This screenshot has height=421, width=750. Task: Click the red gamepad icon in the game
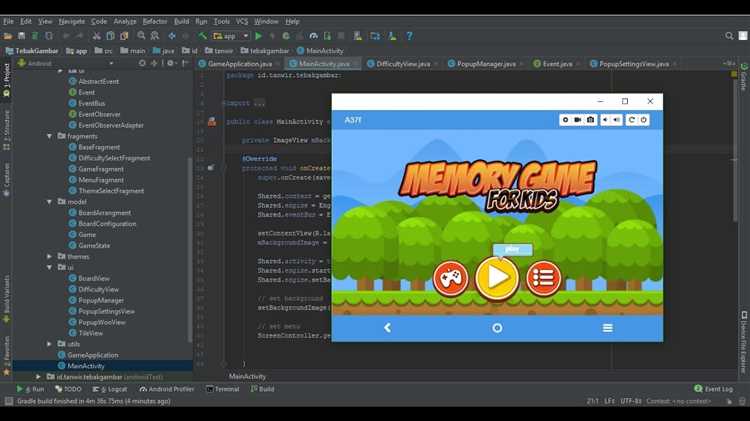tap(451, 277)
